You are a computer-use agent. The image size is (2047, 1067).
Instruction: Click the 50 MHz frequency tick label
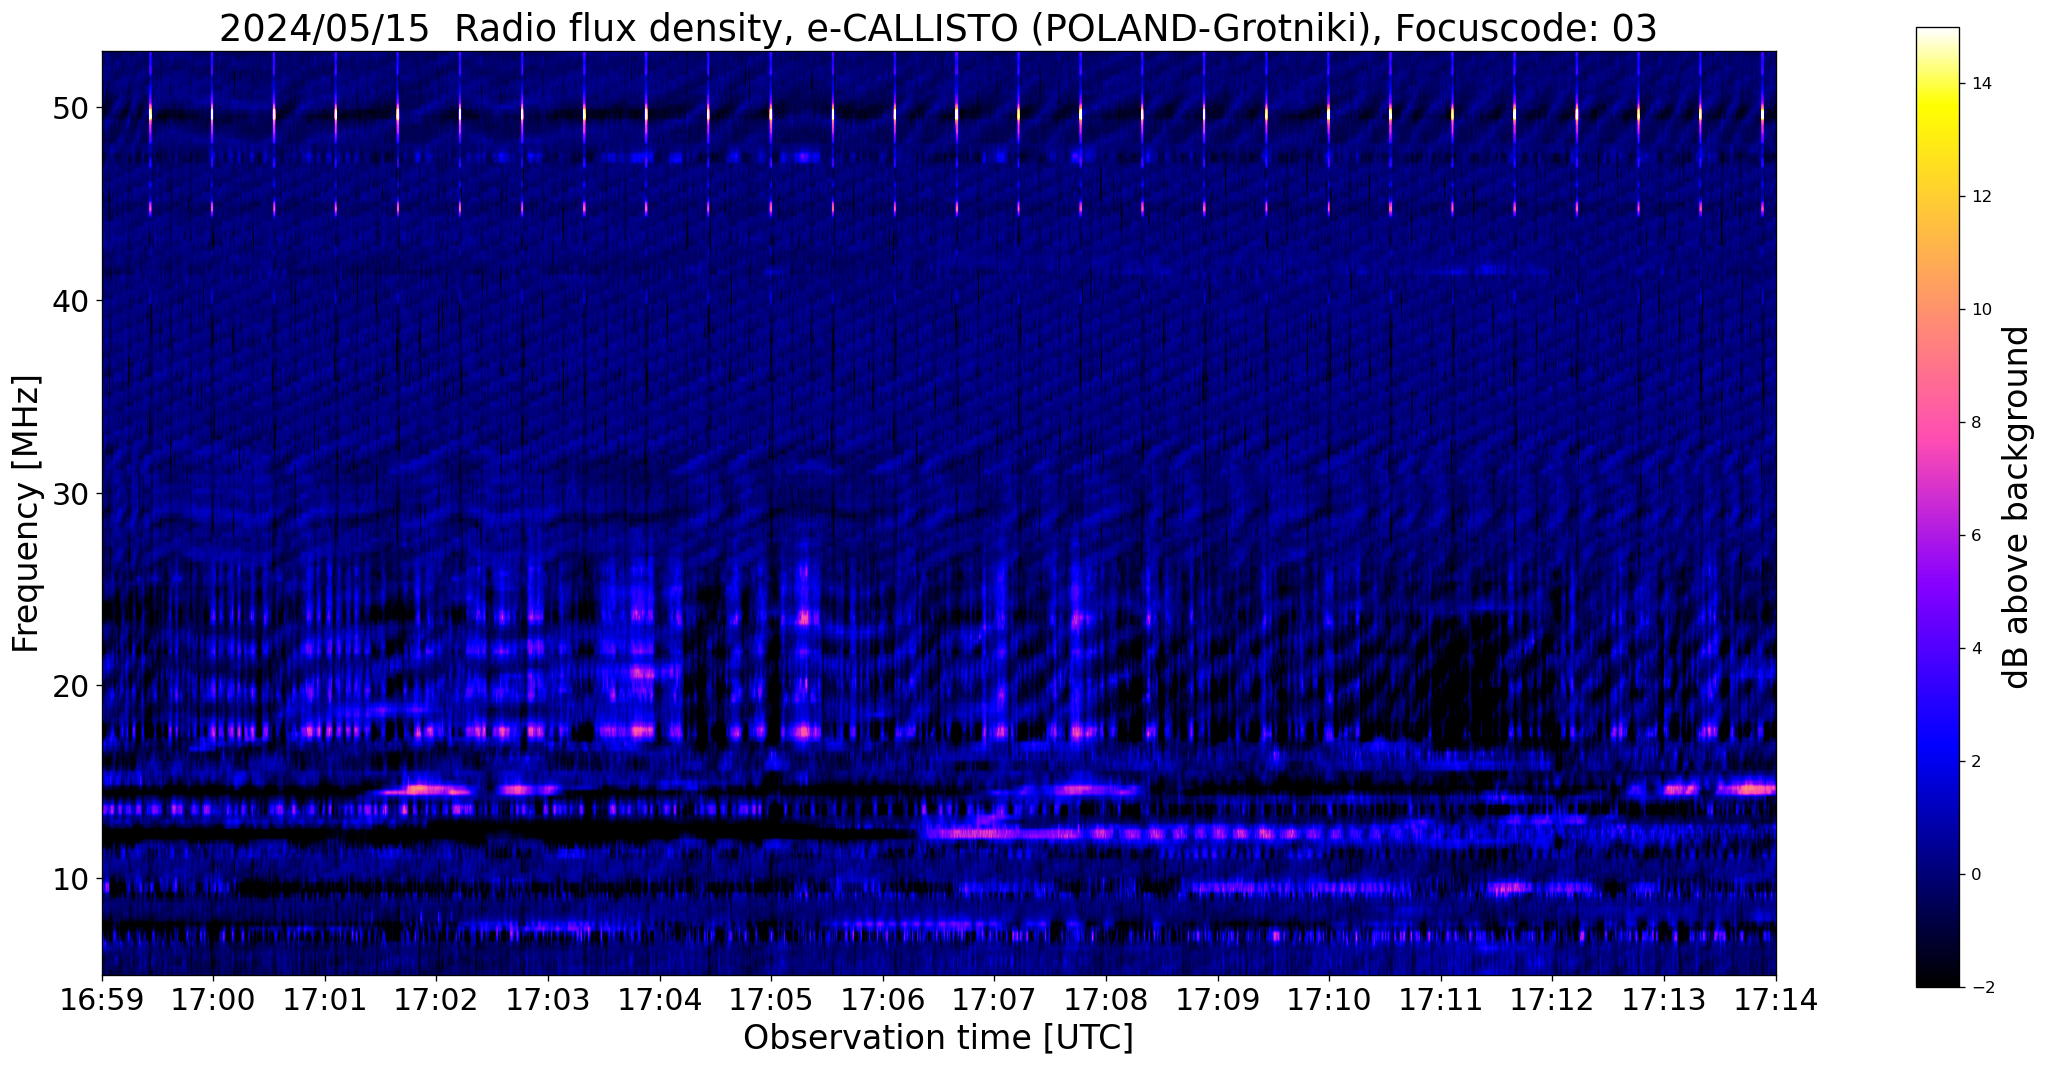(71, 108)
